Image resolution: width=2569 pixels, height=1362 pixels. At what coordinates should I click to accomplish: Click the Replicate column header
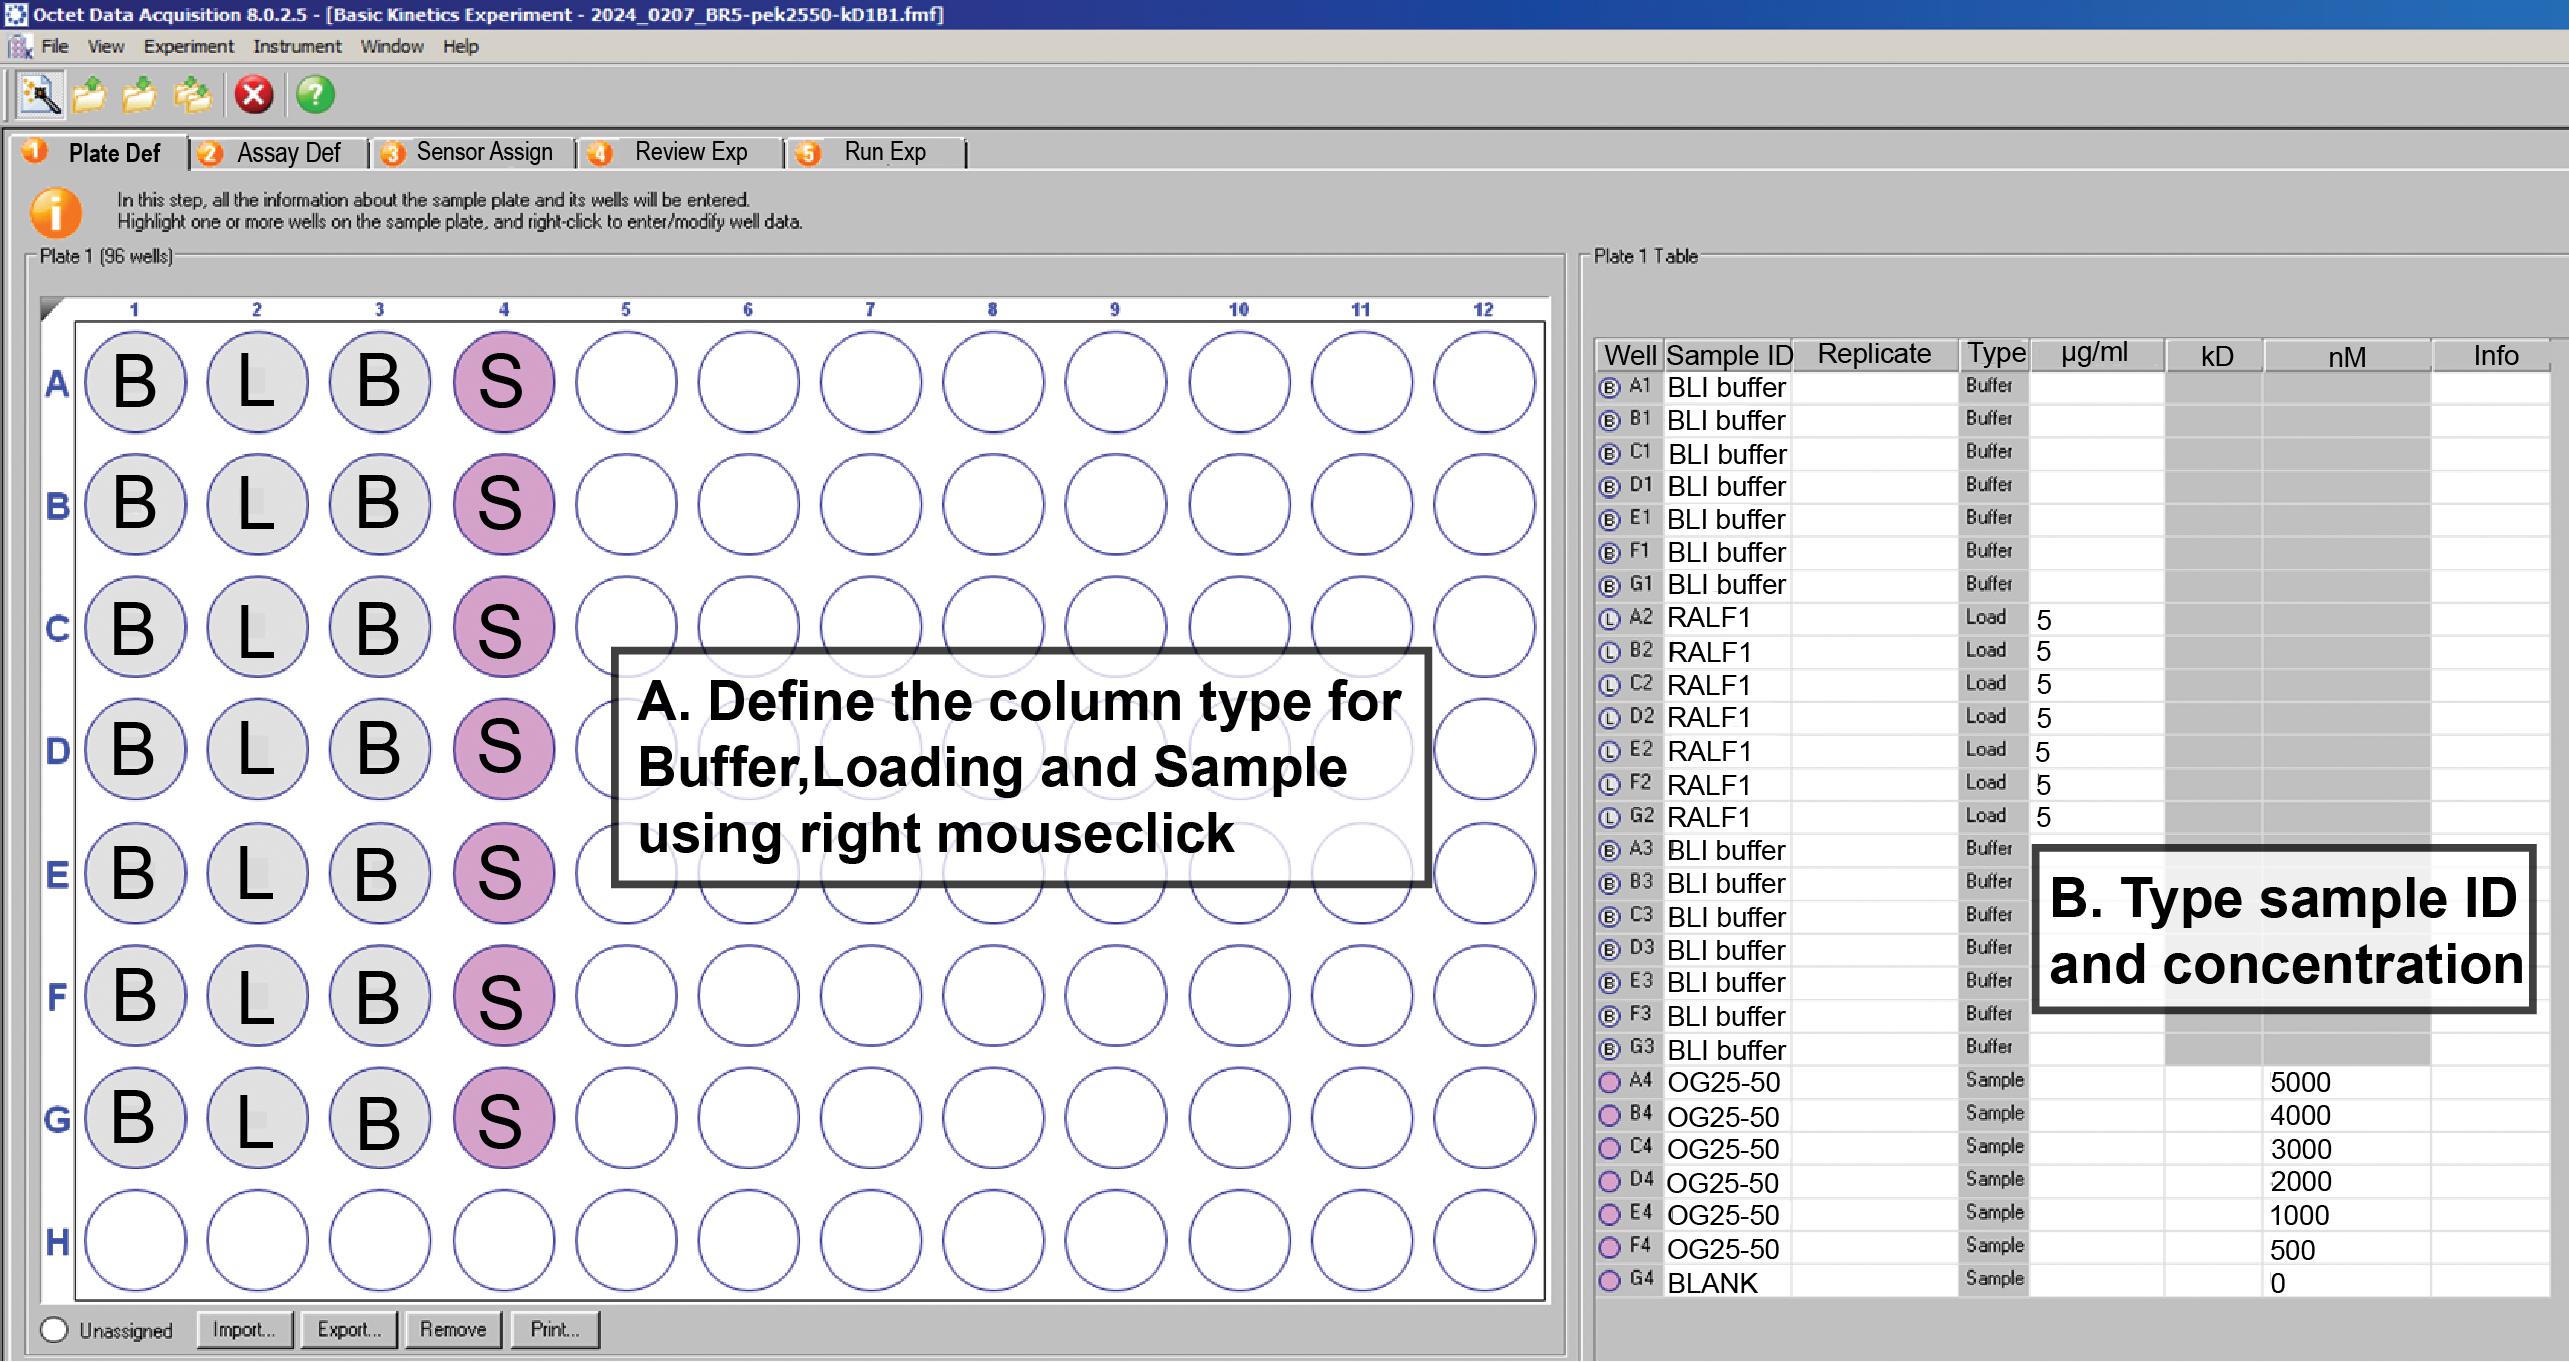pyautogui.click(x=1875, y=355)
